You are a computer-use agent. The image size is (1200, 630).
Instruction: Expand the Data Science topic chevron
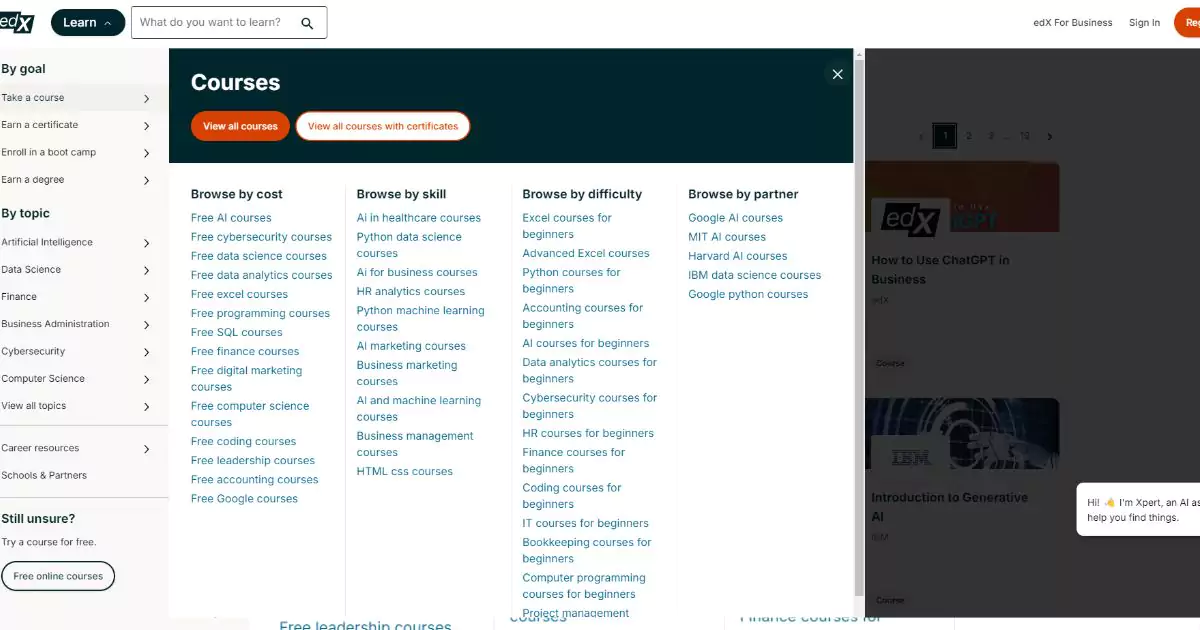(x=146, y=270)
